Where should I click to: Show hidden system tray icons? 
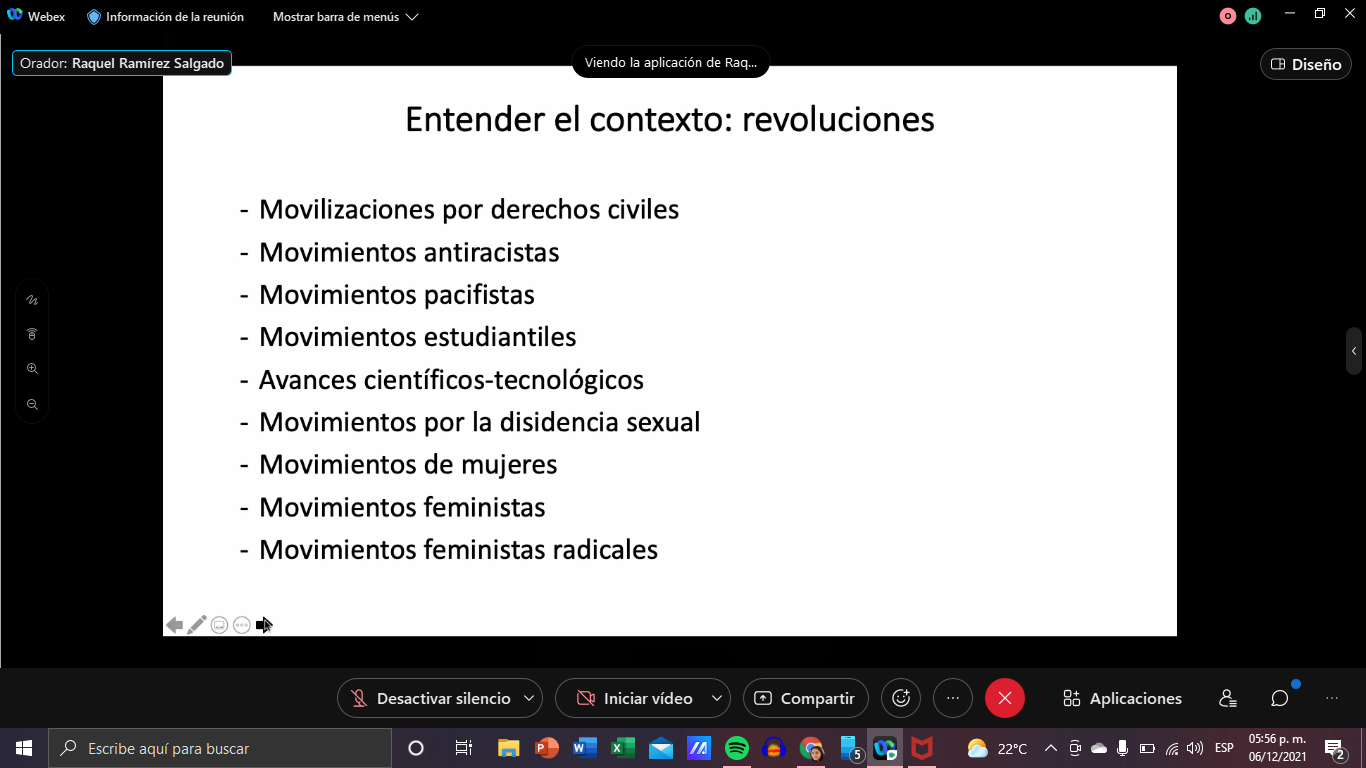[x=1051, y=748]
